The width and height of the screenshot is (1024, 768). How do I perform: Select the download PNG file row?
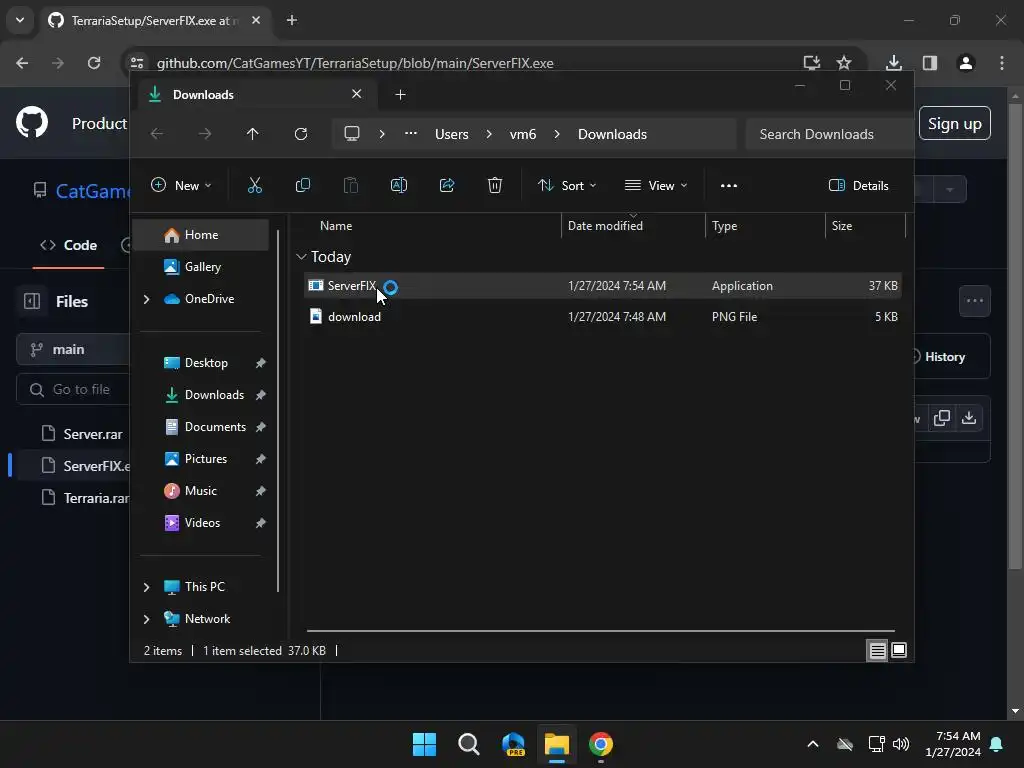tap(603, 317)
